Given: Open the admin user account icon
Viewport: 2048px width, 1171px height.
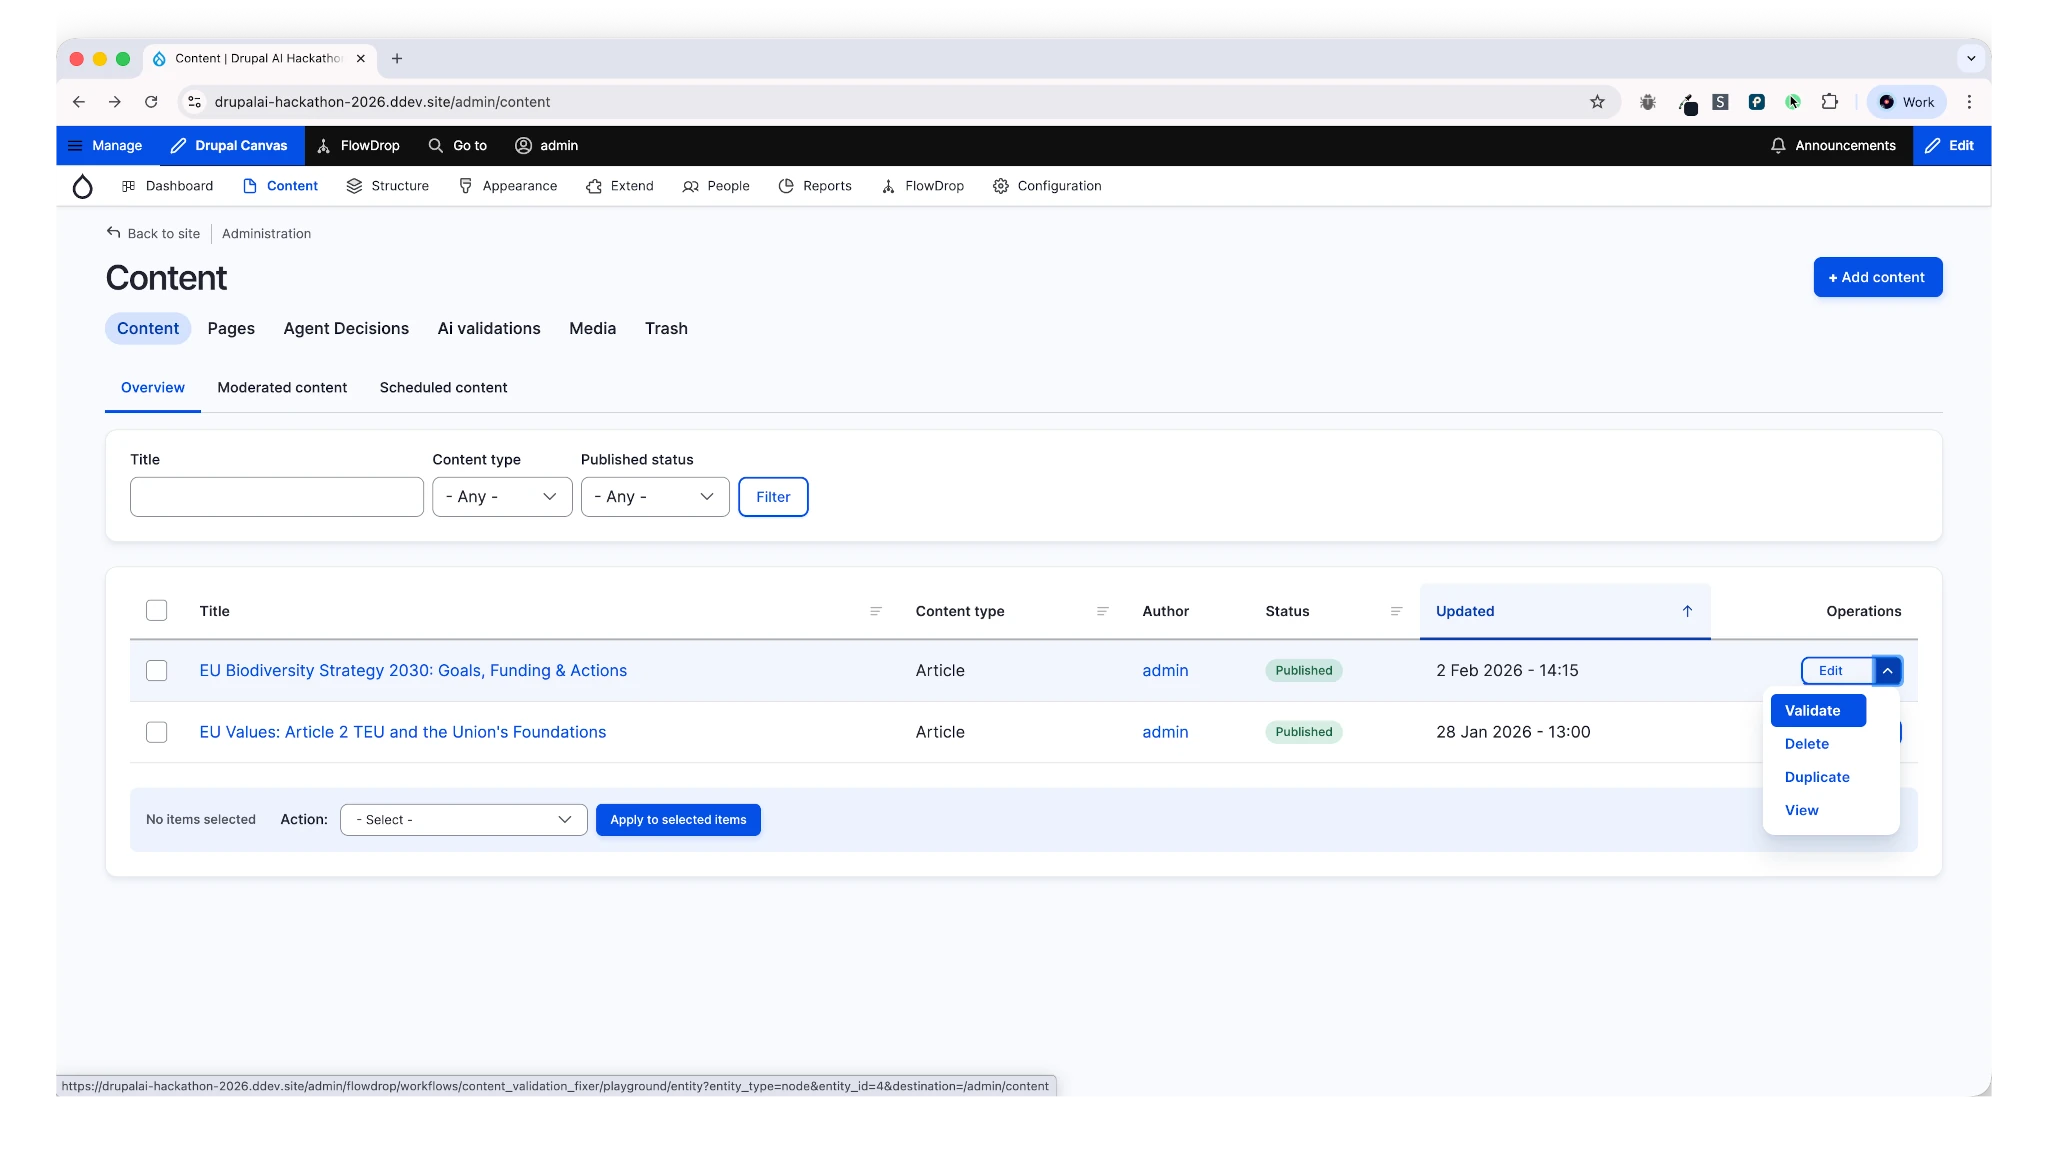Looking at the screenshot, I should click(x=523, y=146).
